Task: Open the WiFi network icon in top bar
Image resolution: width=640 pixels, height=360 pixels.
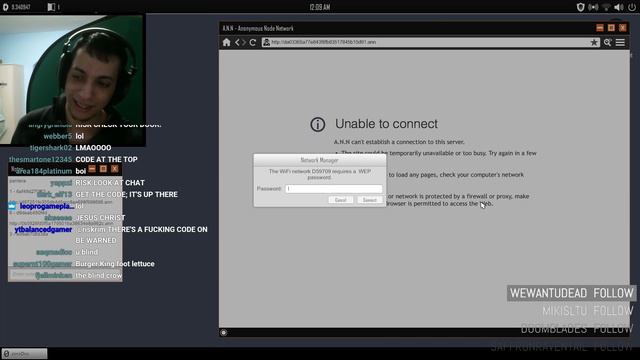Action: click(x=606, y=7)
